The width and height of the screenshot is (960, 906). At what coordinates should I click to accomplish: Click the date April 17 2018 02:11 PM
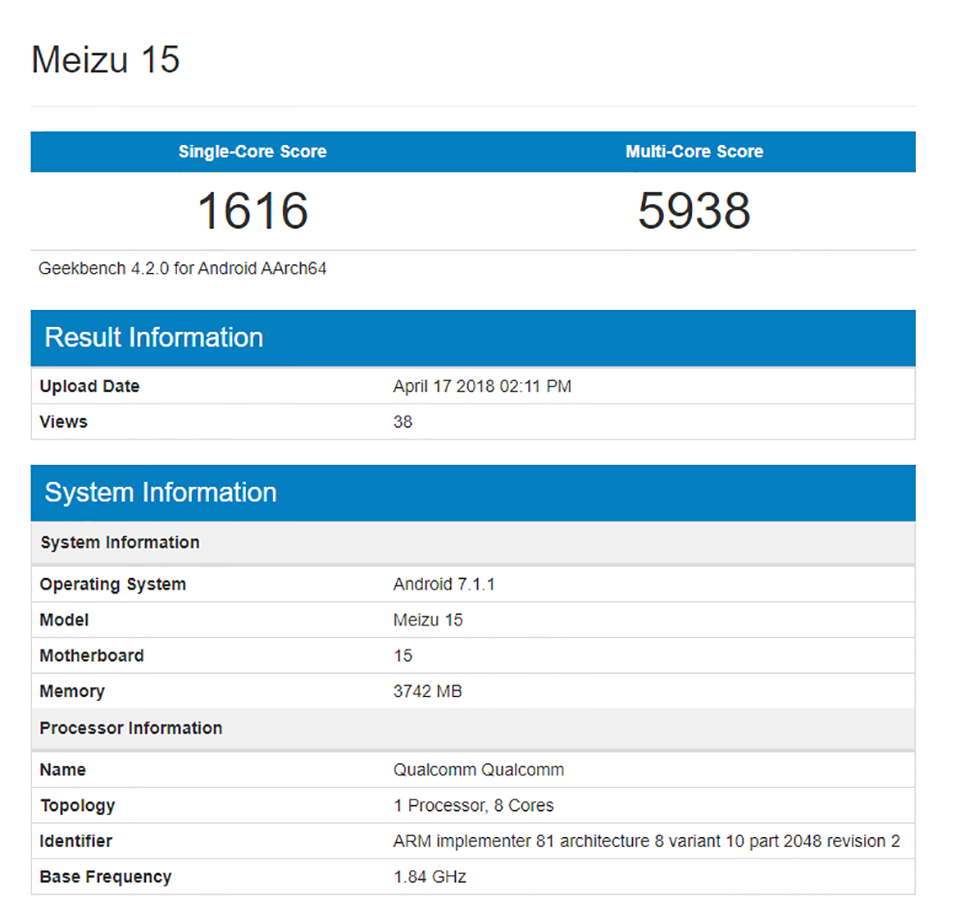pos(482,386)
